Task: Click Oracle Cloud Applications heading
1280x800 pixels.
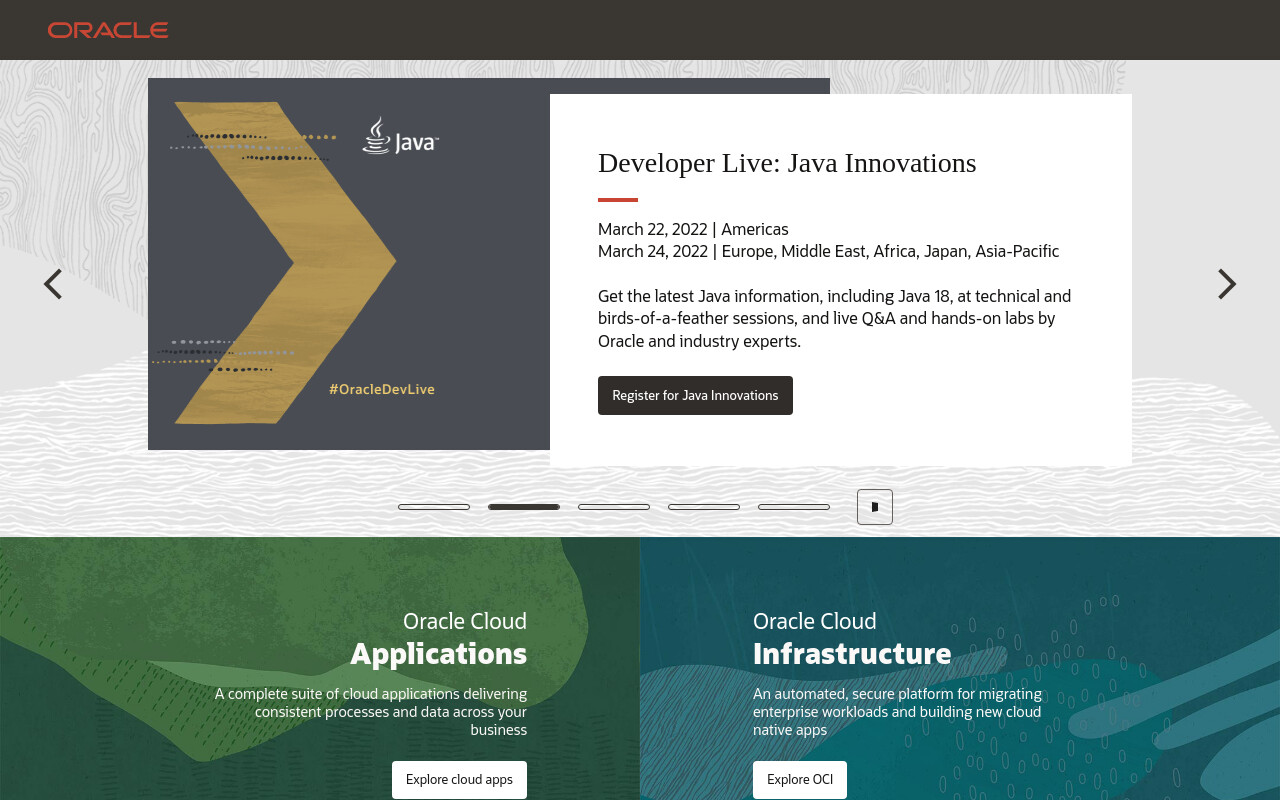Action: point(439,638)
